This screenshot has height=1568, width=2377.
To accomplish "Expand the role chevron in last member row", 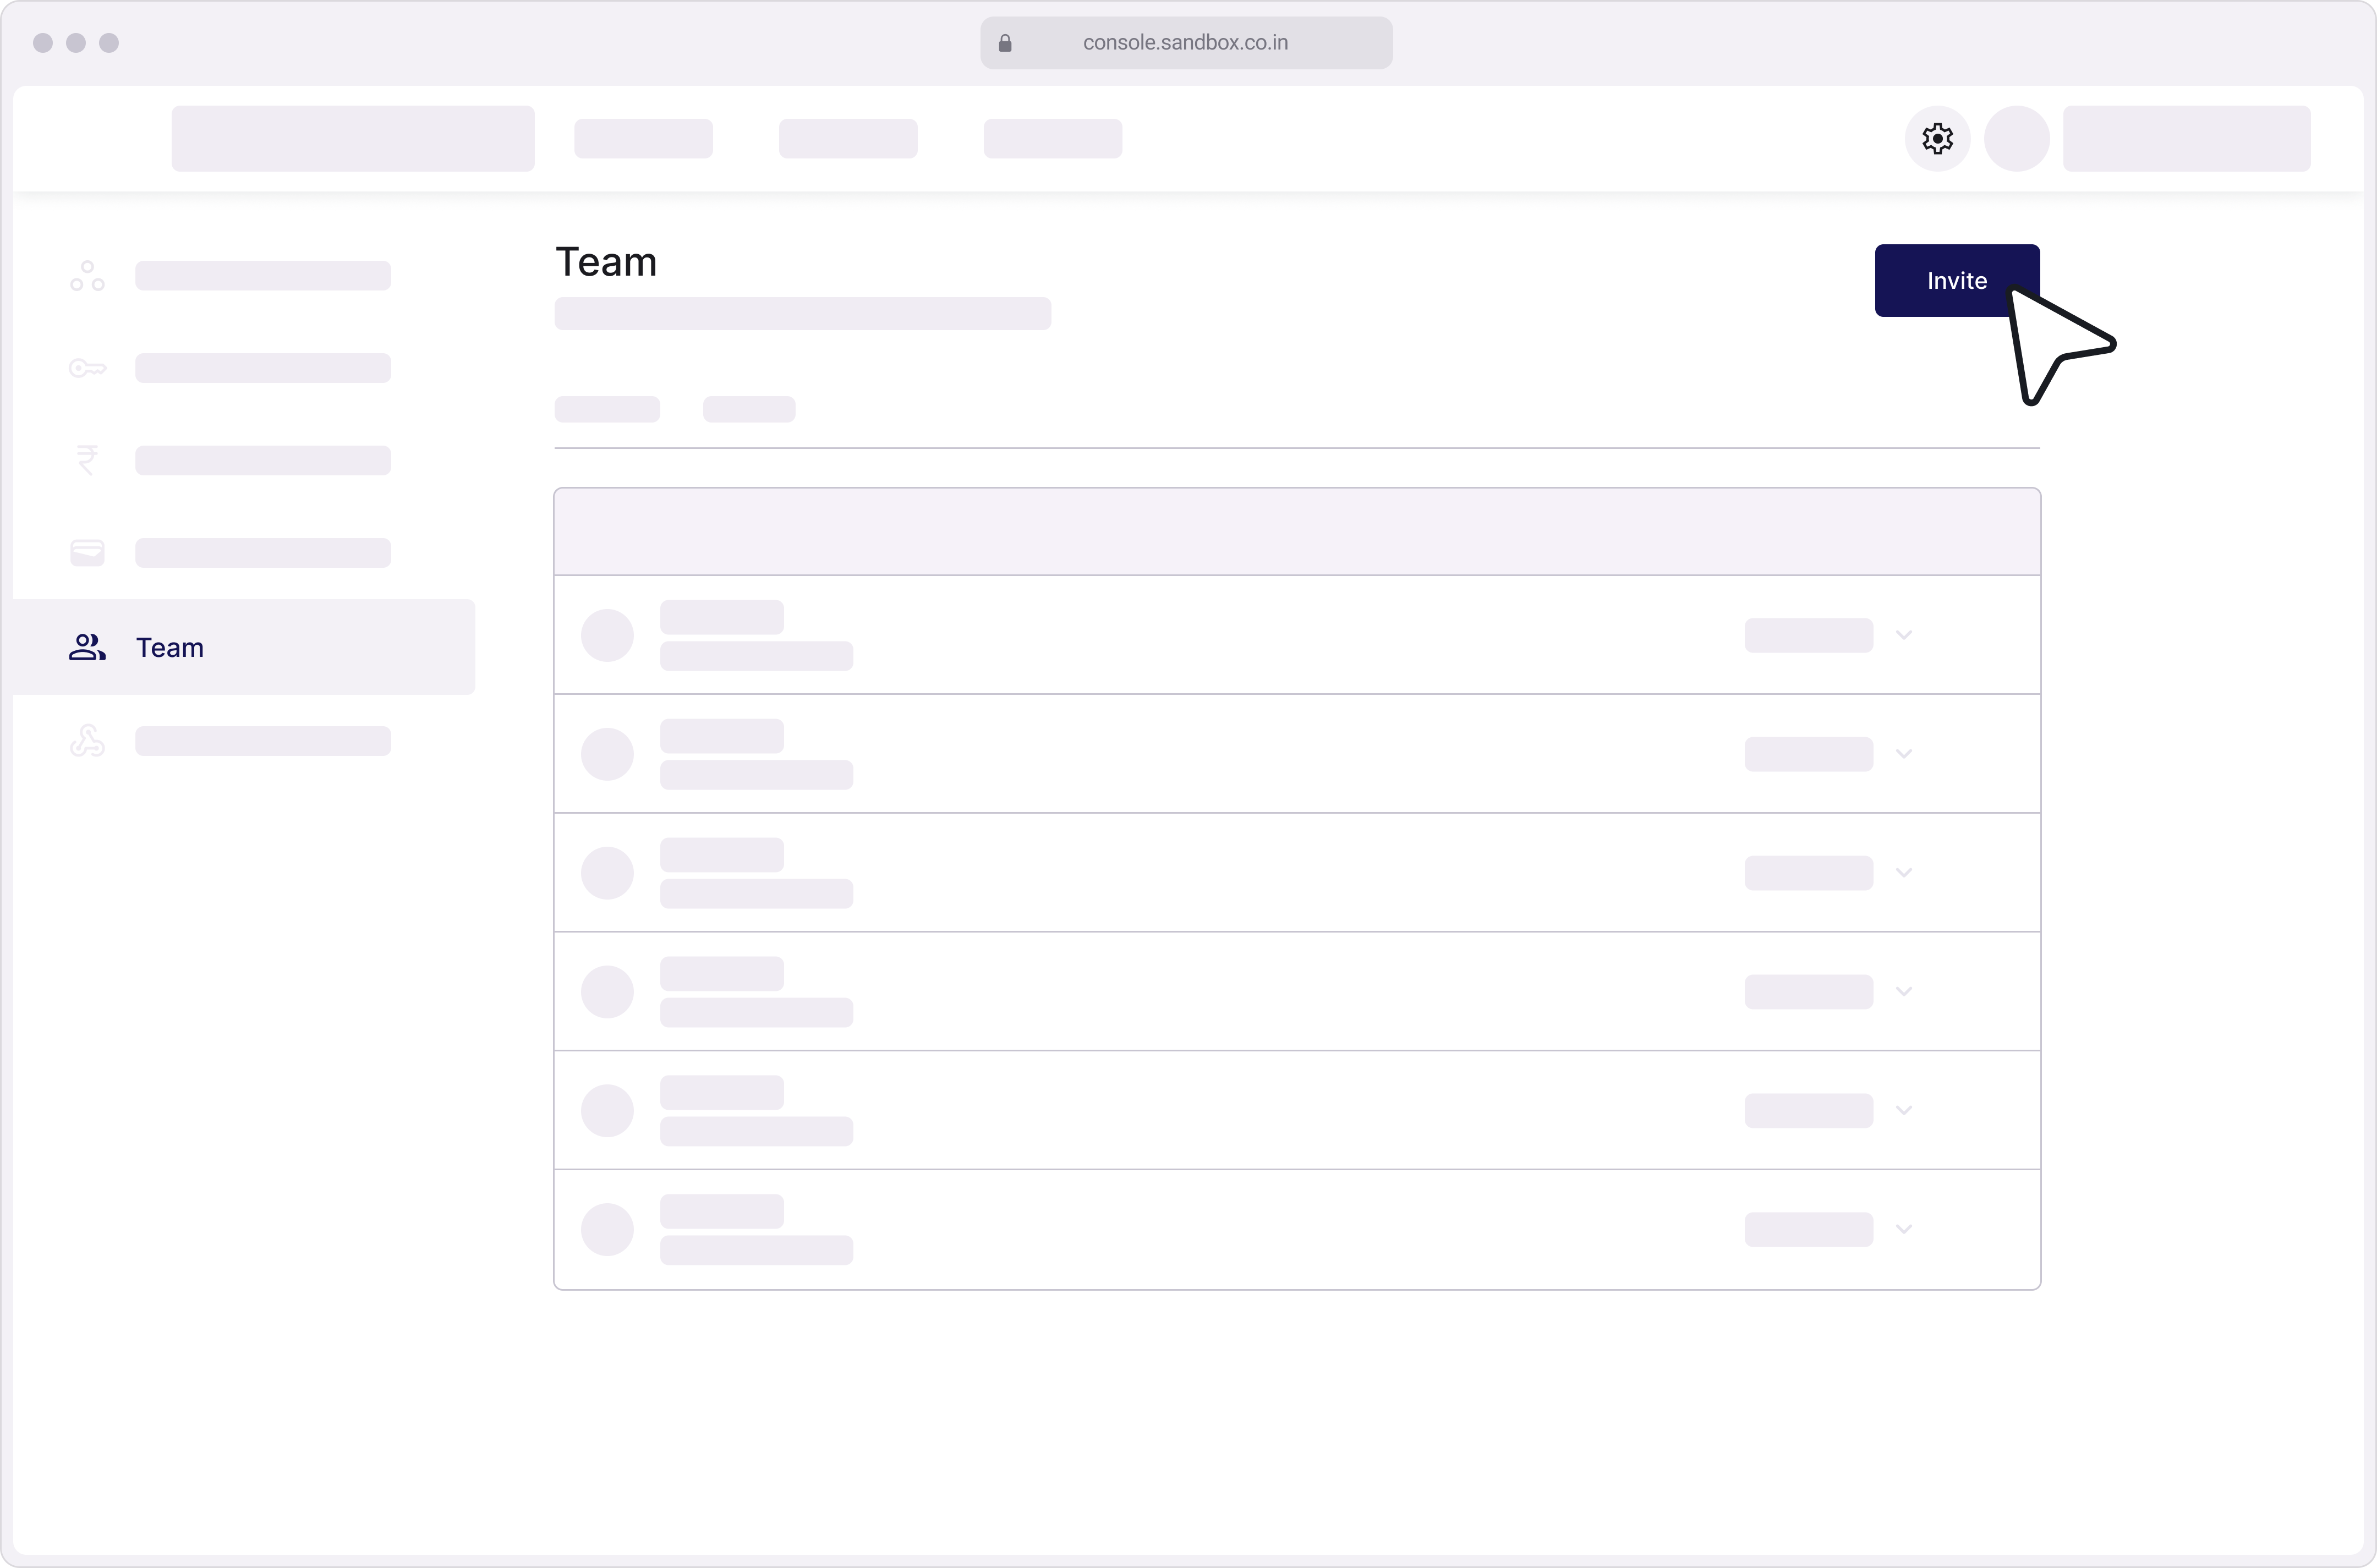I will point(1903,1230).
